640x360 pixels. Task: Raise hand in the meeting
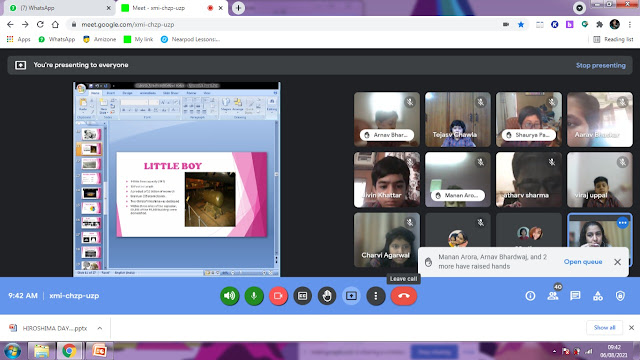(327, 296)
